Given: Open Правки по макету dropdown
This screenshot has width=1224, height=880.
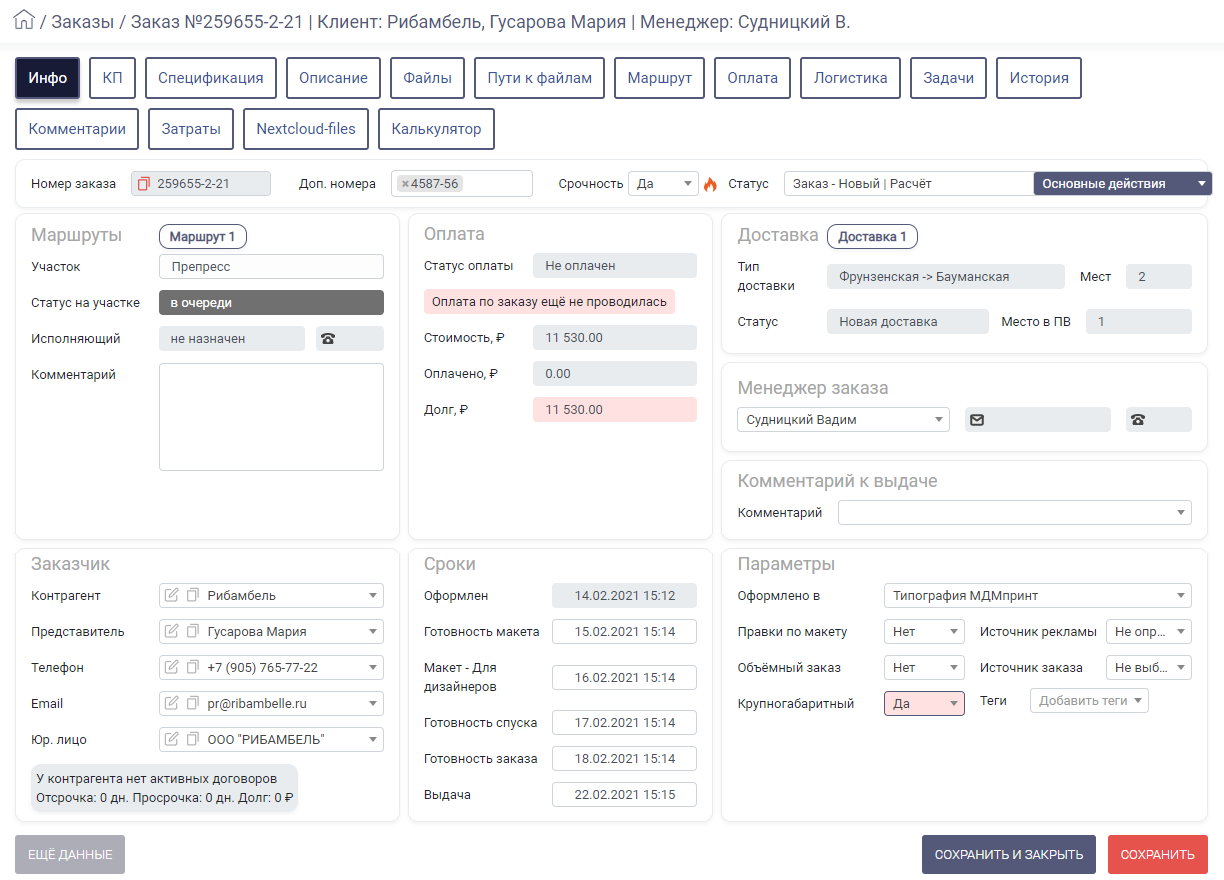Looking at the screenshot, I should [924, 632].
